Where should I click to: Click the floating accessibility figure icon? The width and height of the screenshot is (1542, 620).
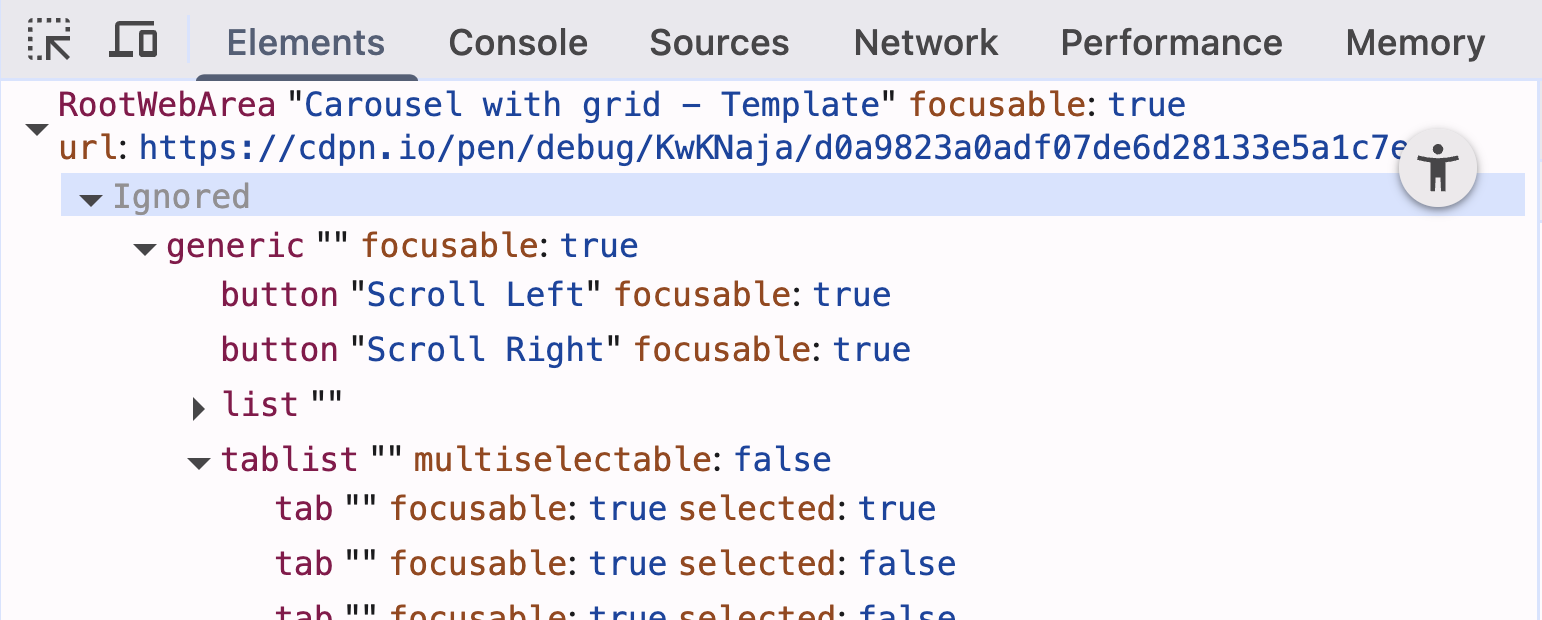click(1438, 168)
